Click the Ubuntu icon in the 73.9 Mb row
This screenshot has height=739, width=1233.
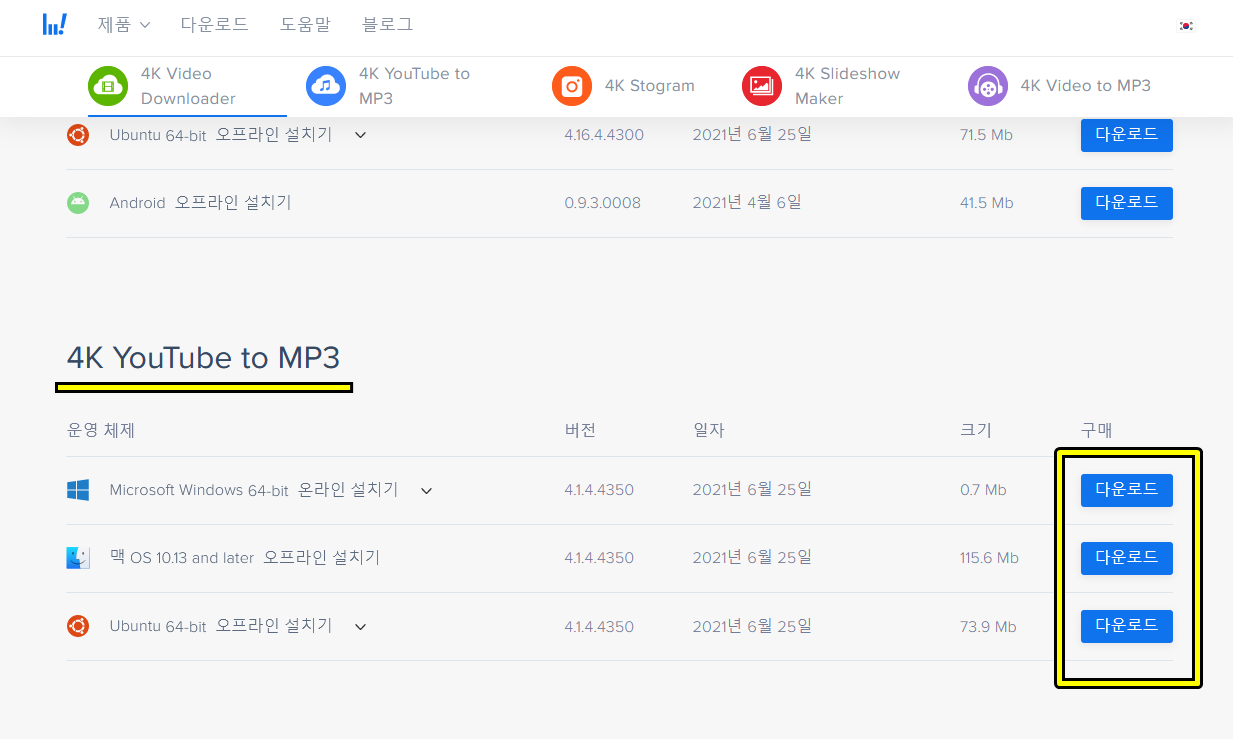click(78, 626)
